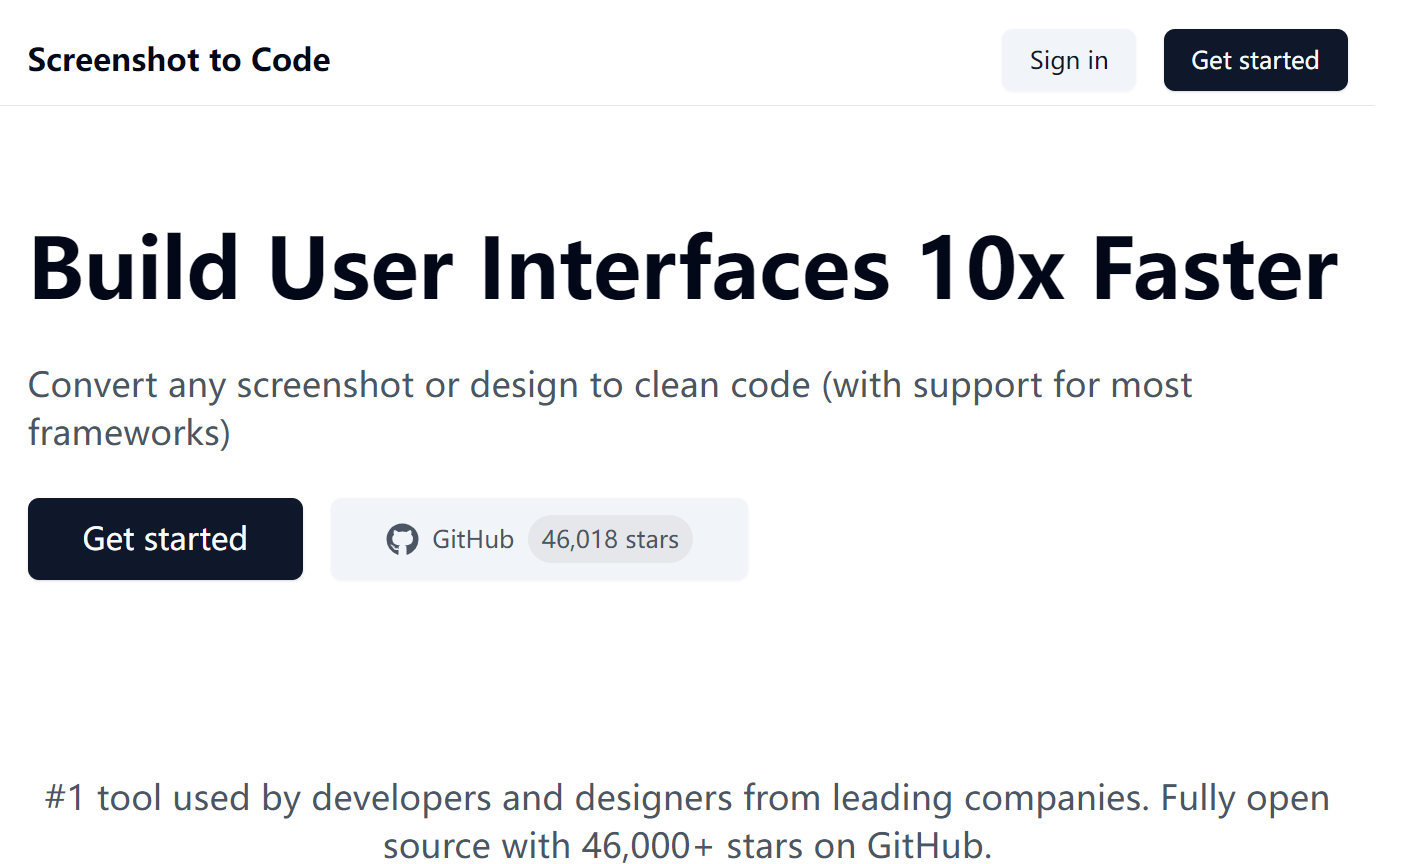Click the word "Build" in the headline
The image size is (1416, 864).
click(135, 269)
